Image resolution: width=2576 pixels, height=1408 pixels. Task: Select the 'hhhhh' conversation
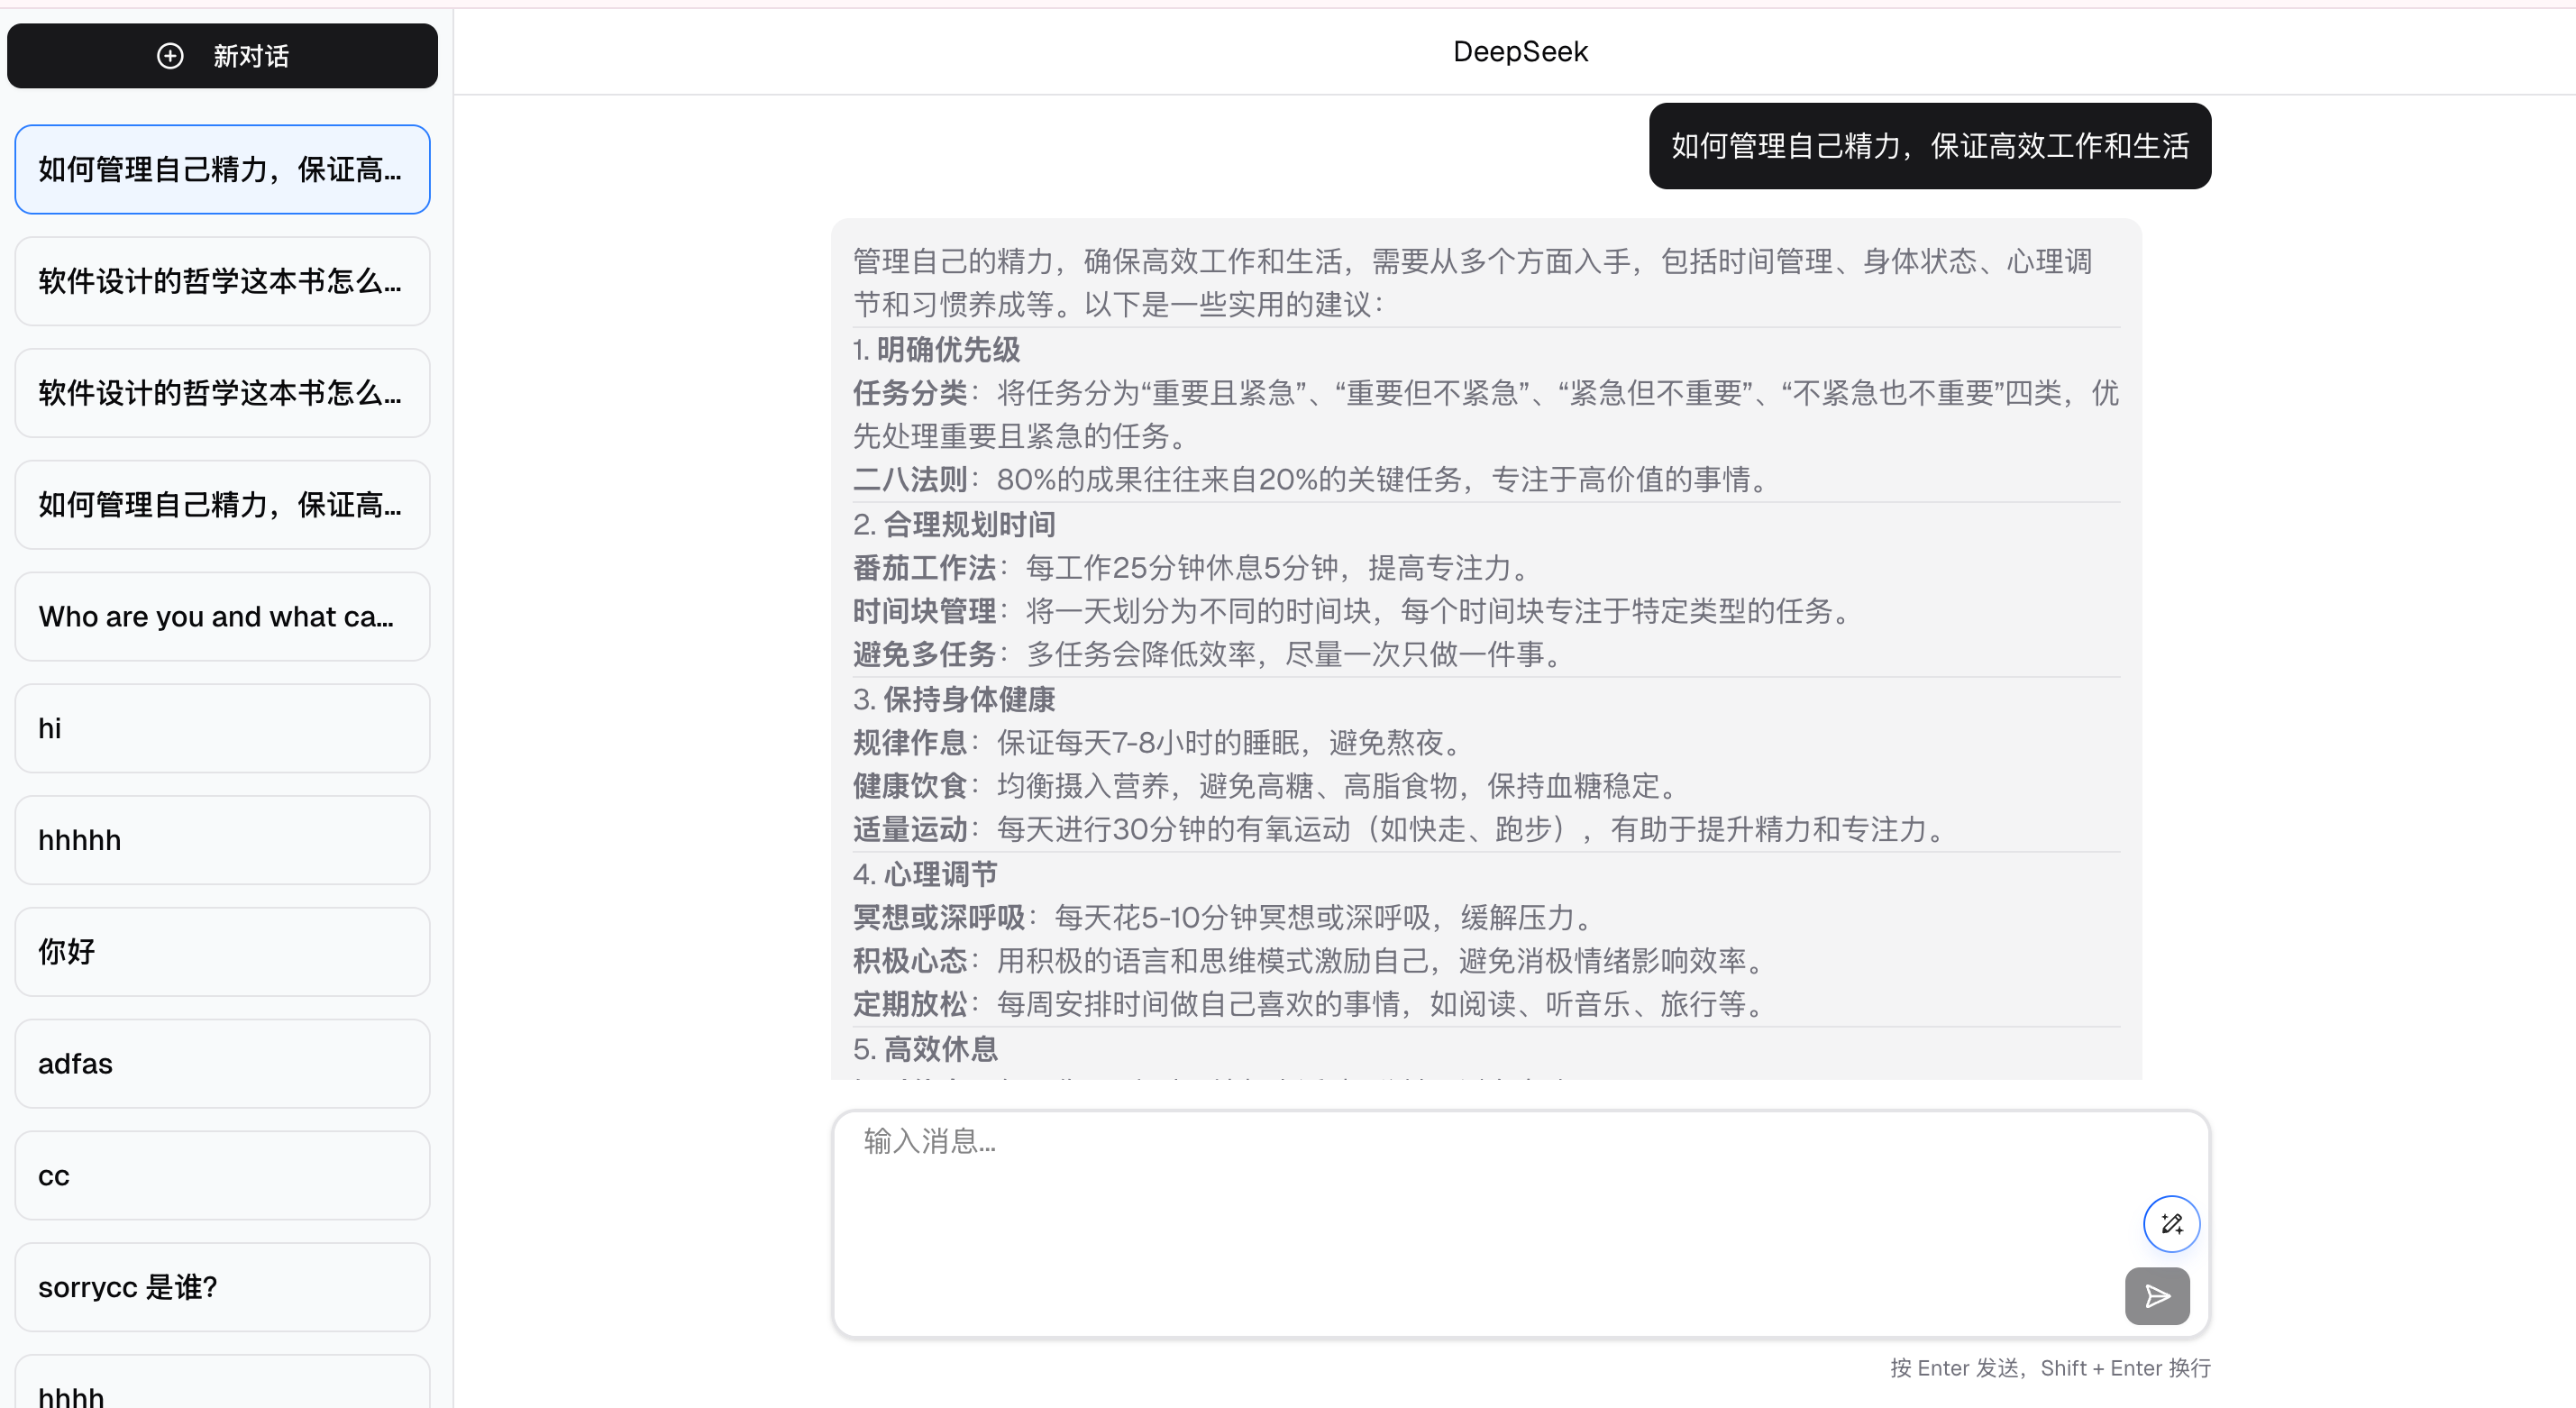click(x=222, y=840)
